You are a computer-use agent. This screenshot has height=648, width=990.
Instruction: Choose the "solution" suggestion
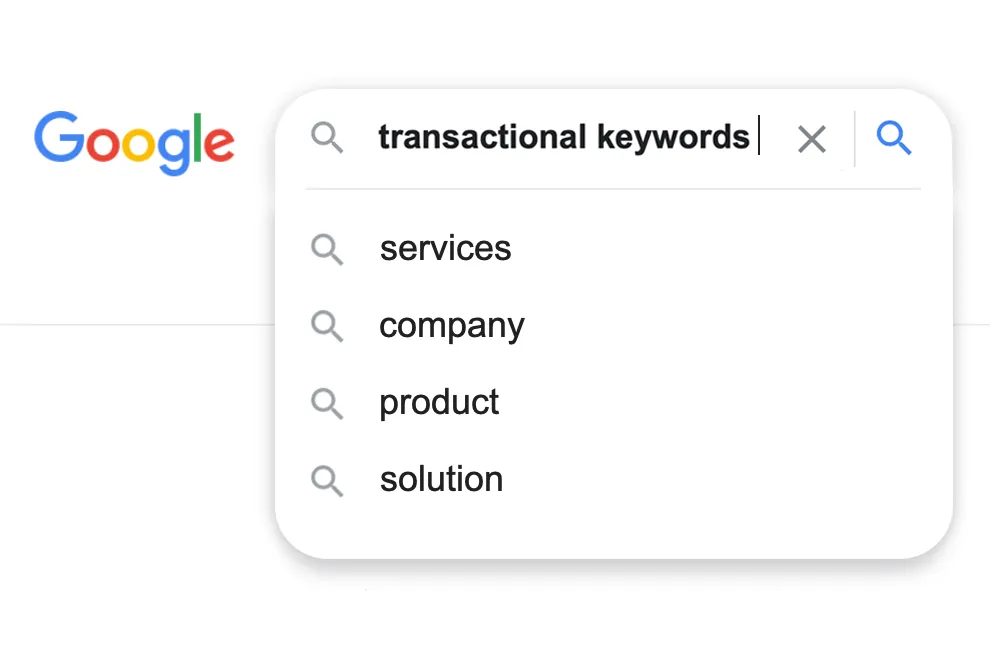(440, 480)
